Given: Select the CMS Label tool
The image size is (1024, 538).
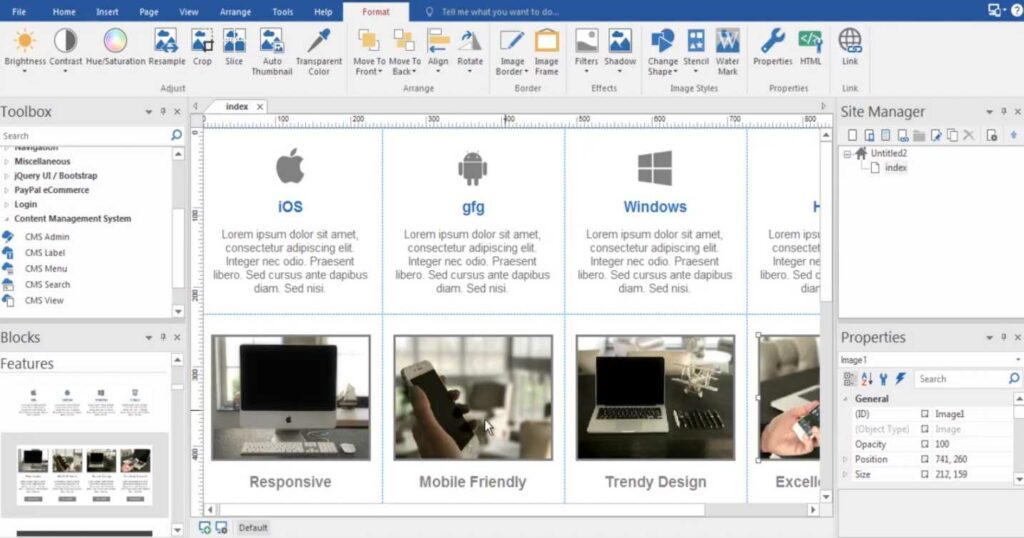Looking at the screenshot, I should 45,253.
